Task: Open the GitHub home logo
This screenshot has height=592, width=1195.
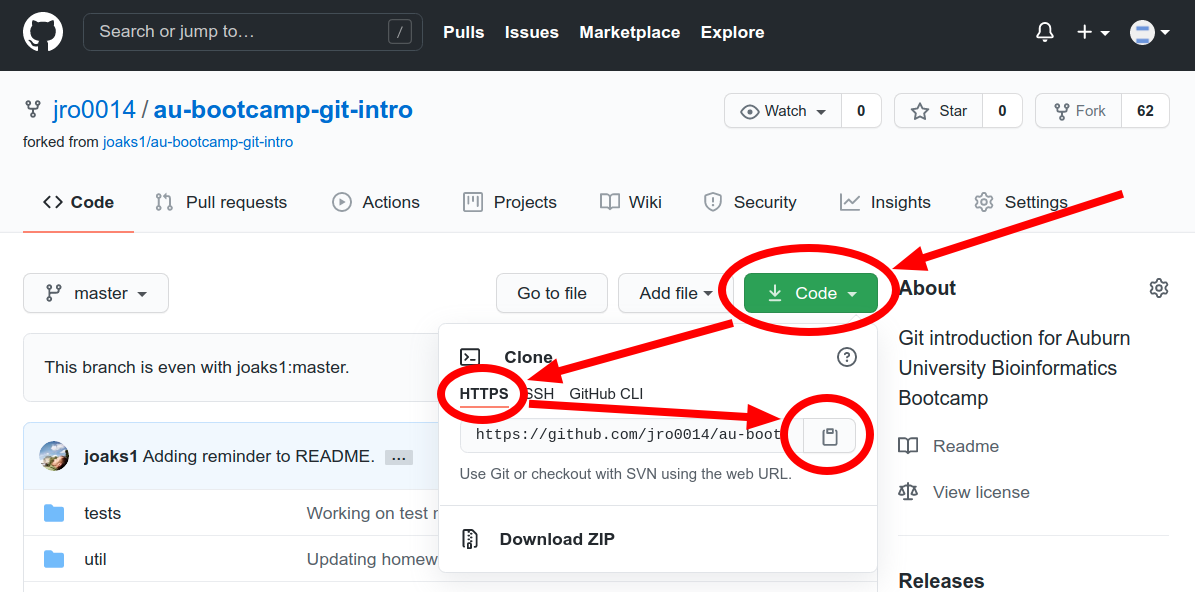Action: [43, 32]
